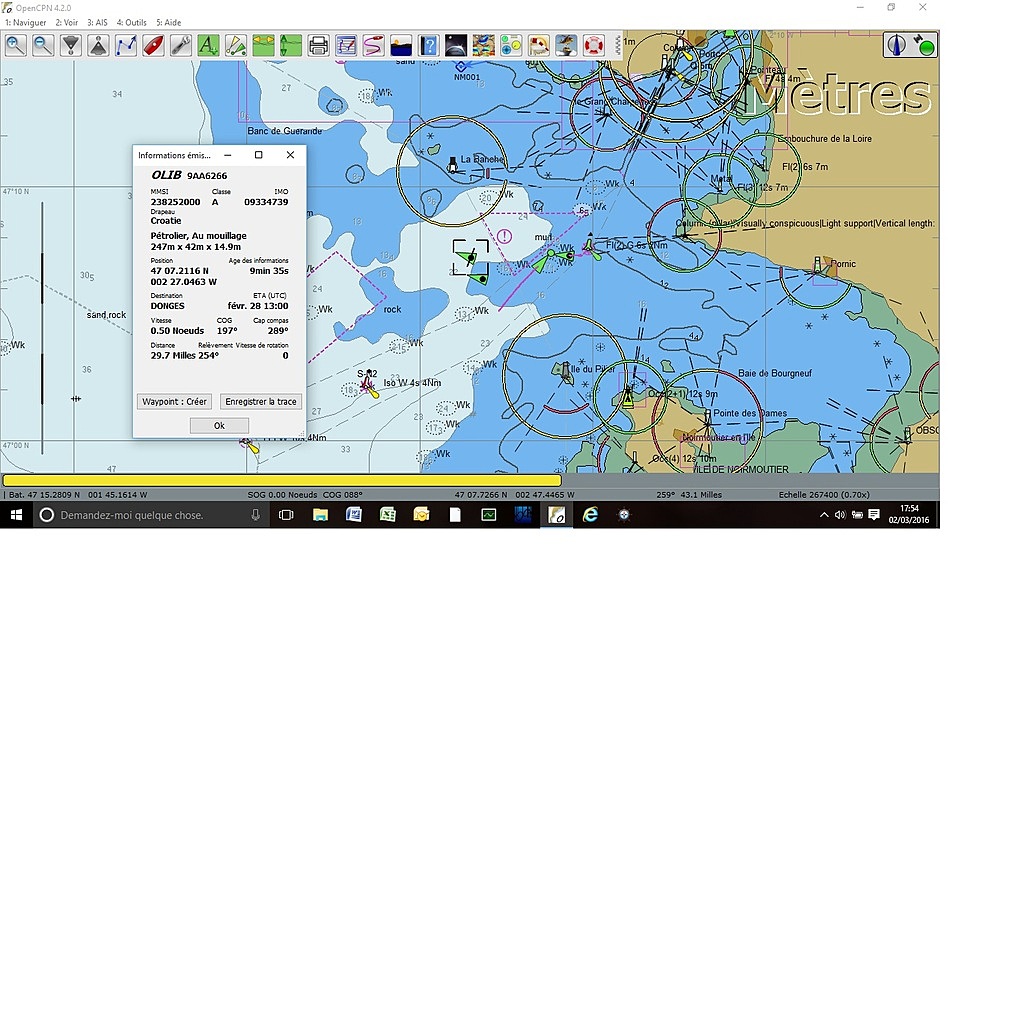
Task: Click the Waypoint : Créer button
Action: 174,402
